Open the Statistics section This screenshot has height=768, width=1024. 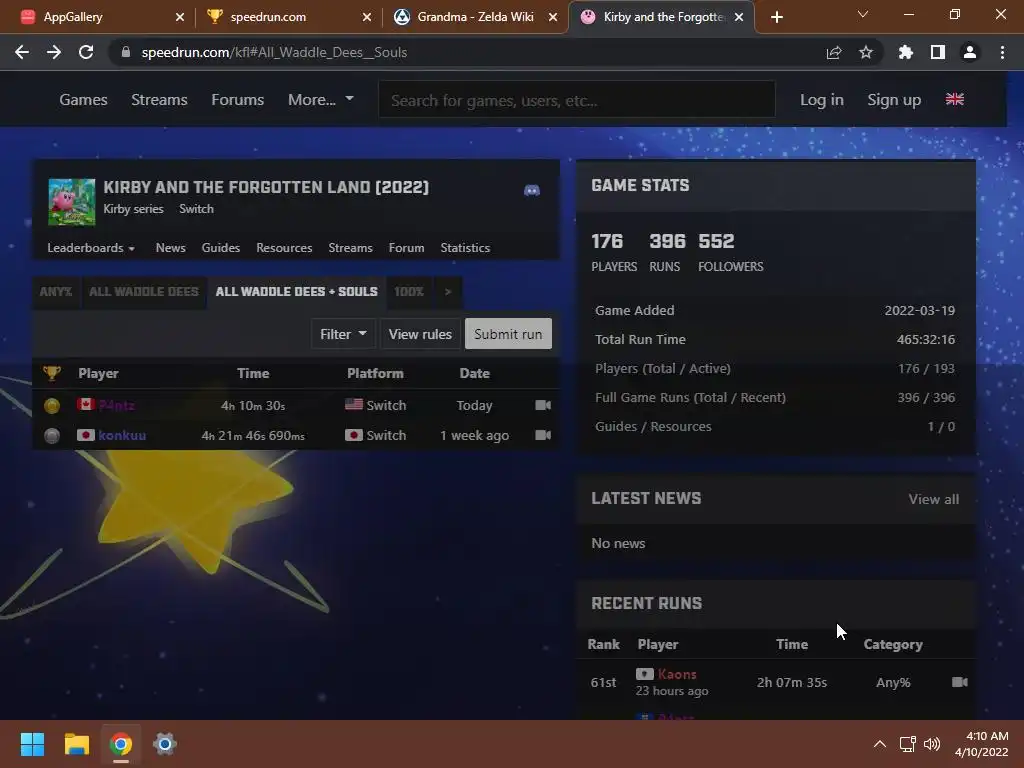pyautogui.click(x=465, y=248)
